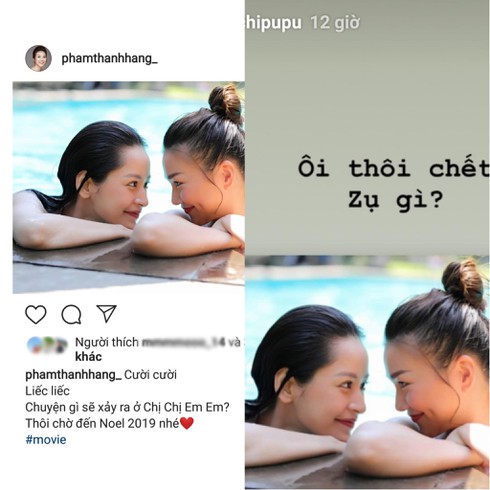Tap the red heart emoji in caption
This screenshot has height=490, width=490.
[187, 423]
